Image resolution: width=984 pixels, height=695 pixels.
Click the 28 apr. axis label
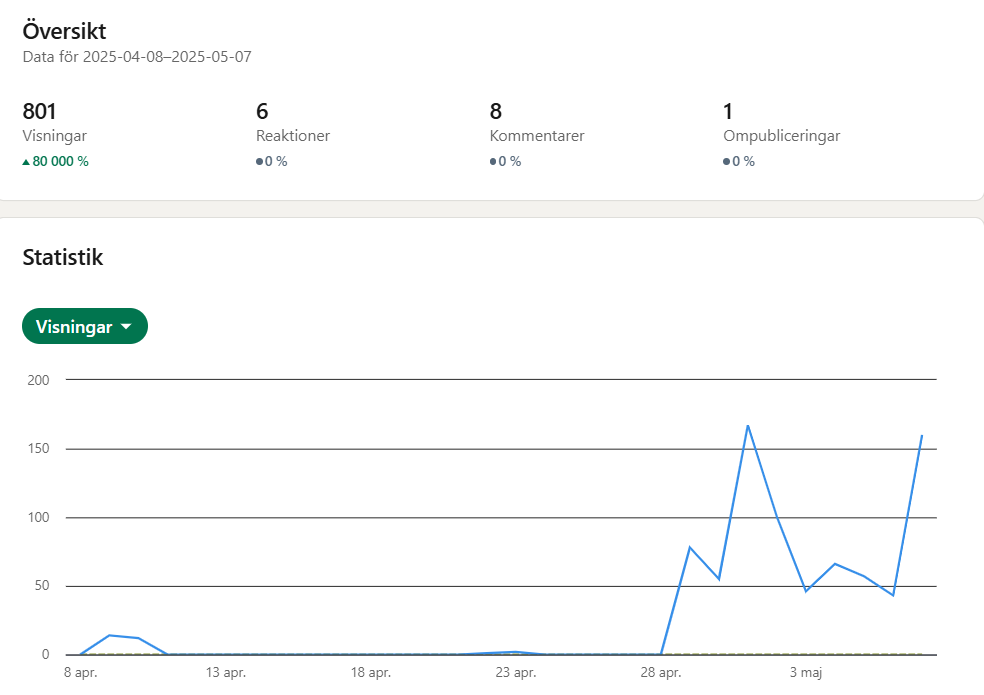click(x=661, y=672)
